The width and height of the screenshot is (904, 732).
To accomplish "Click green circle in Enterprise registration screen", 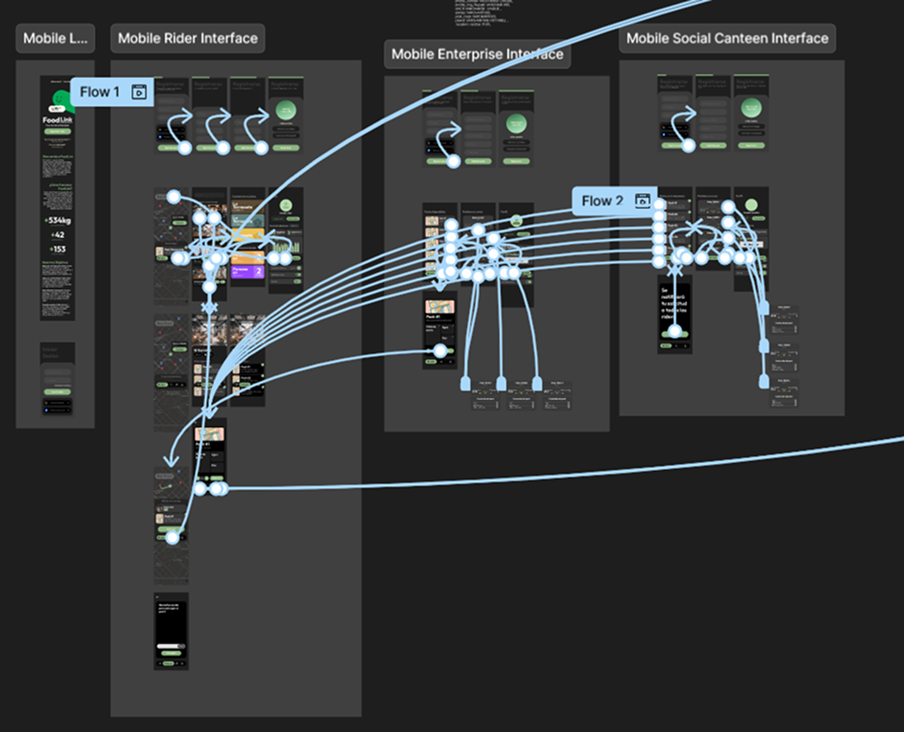I will pyautogui.click(x=516, y=125).
